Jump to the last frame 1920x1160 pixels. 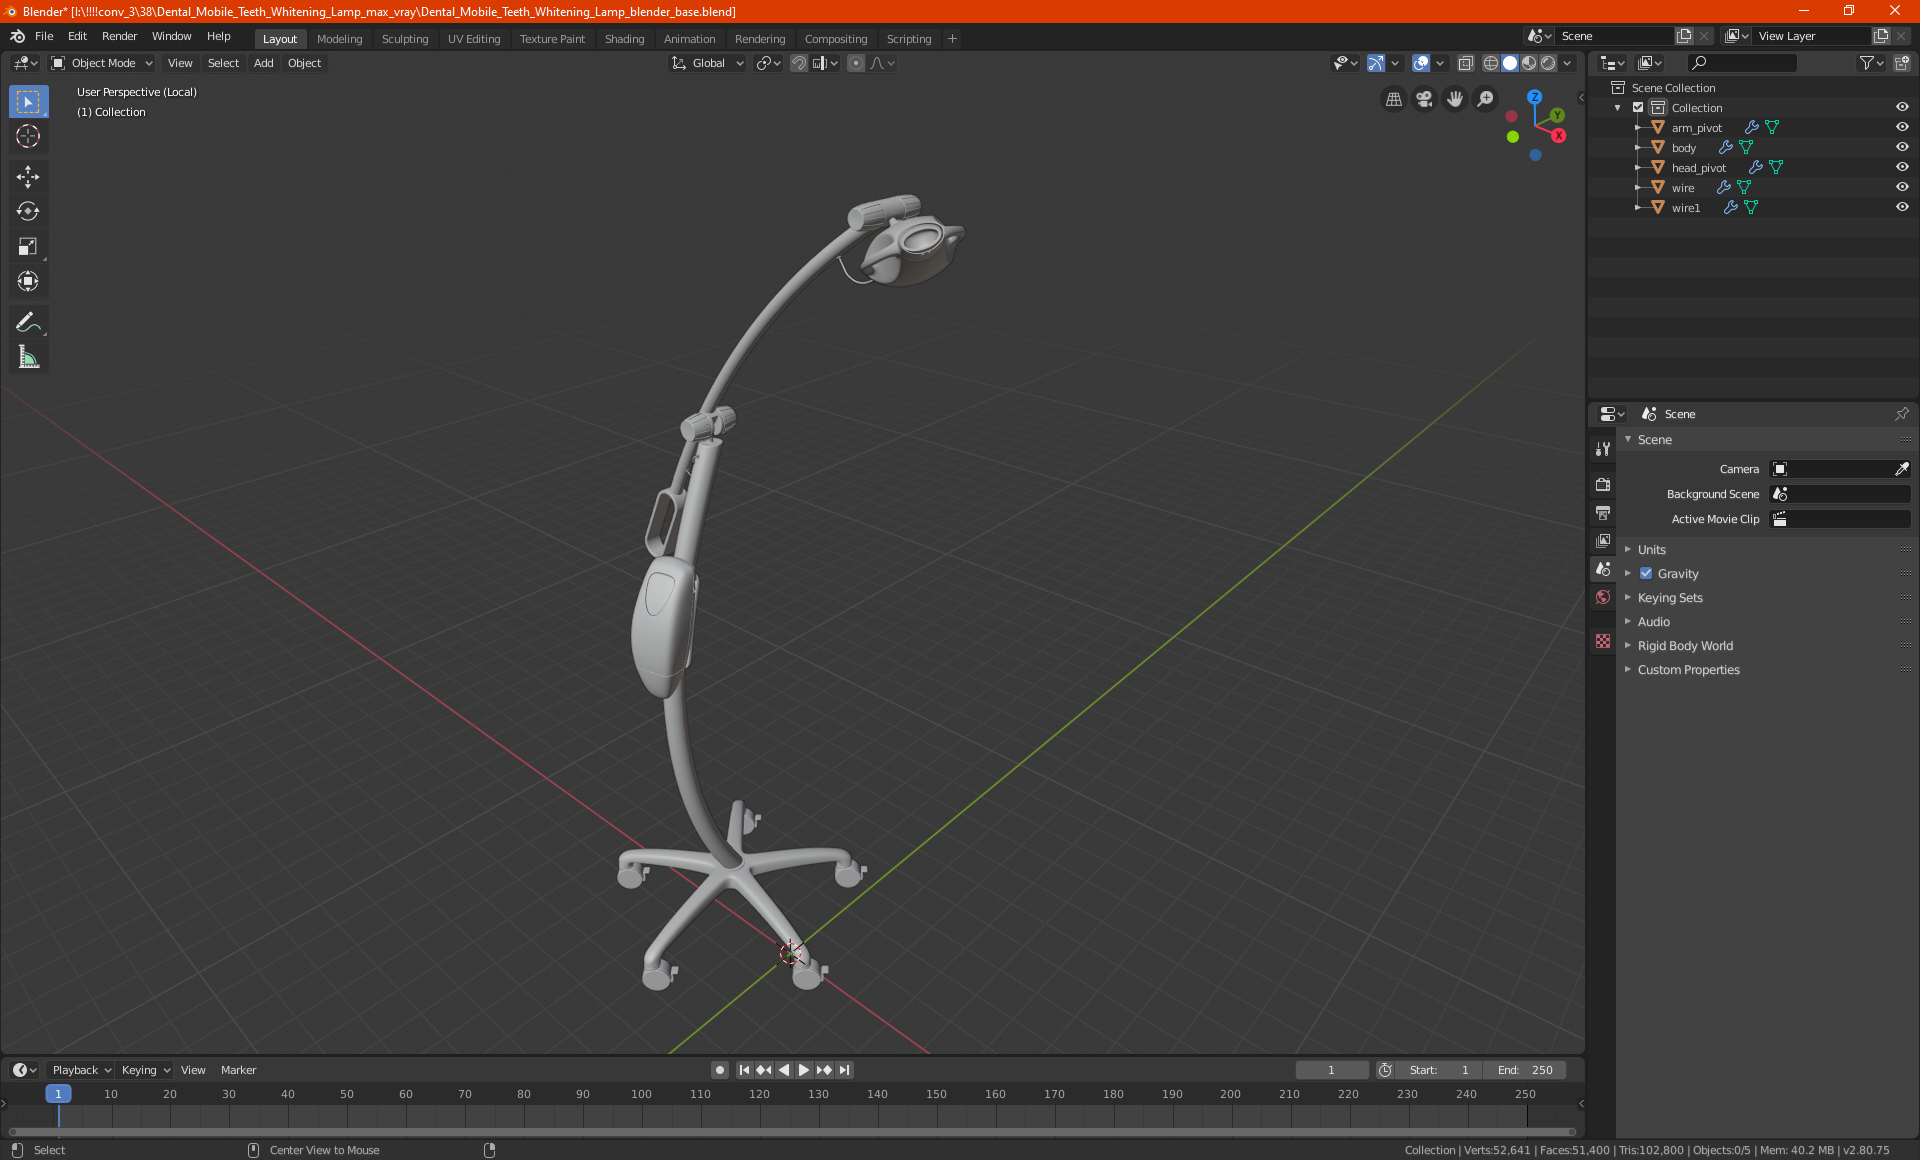845,1070
